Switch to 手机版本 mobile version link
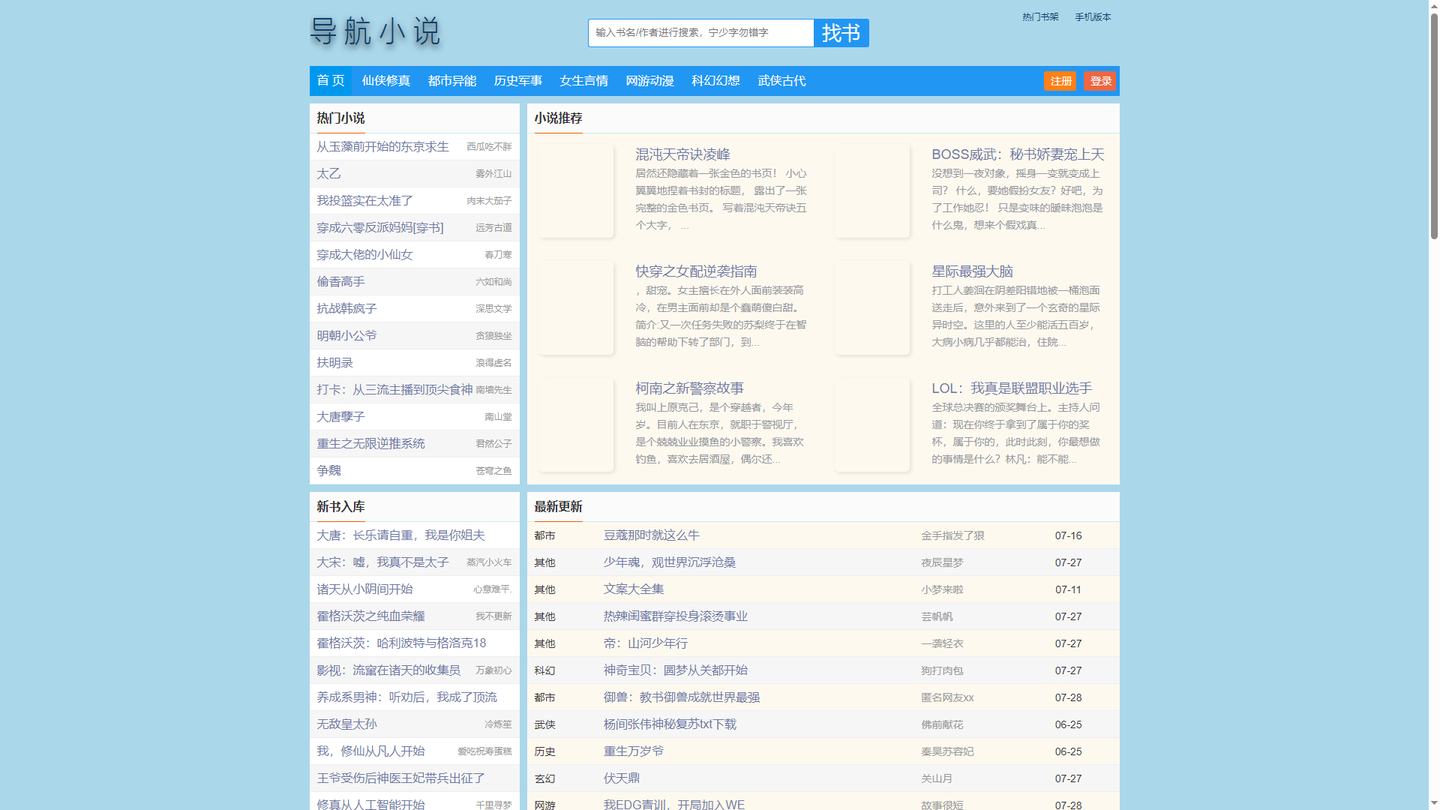The height and width of the screenshot is (810, 1440). pos(1093,17)
